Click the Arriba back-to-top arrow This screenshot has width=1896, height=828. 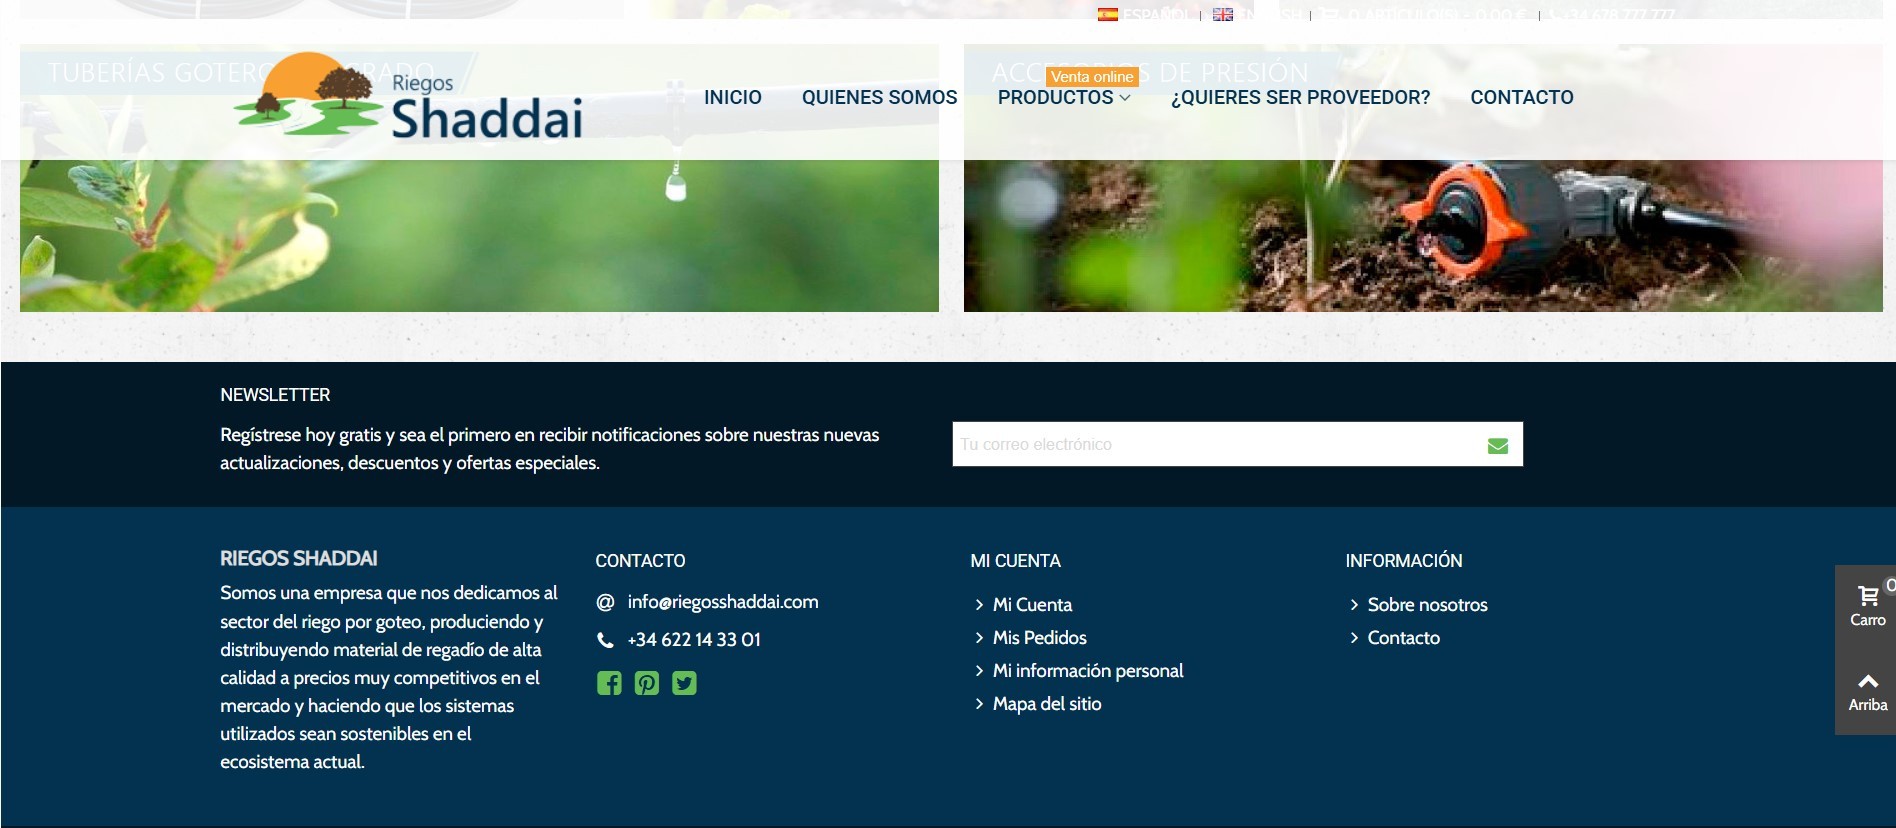click(1867, 692)
